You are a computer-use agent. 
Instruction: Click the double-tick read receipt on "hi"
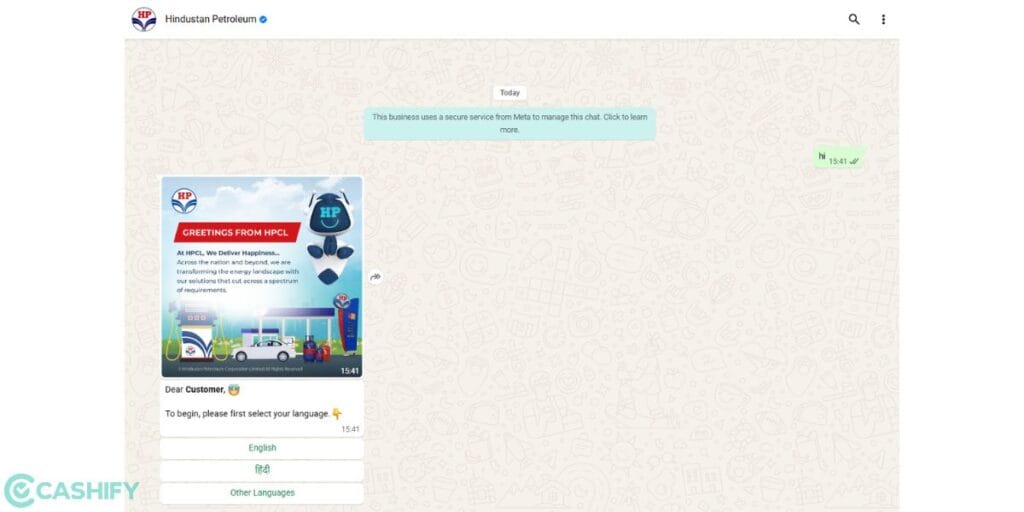tap(854, 161)
